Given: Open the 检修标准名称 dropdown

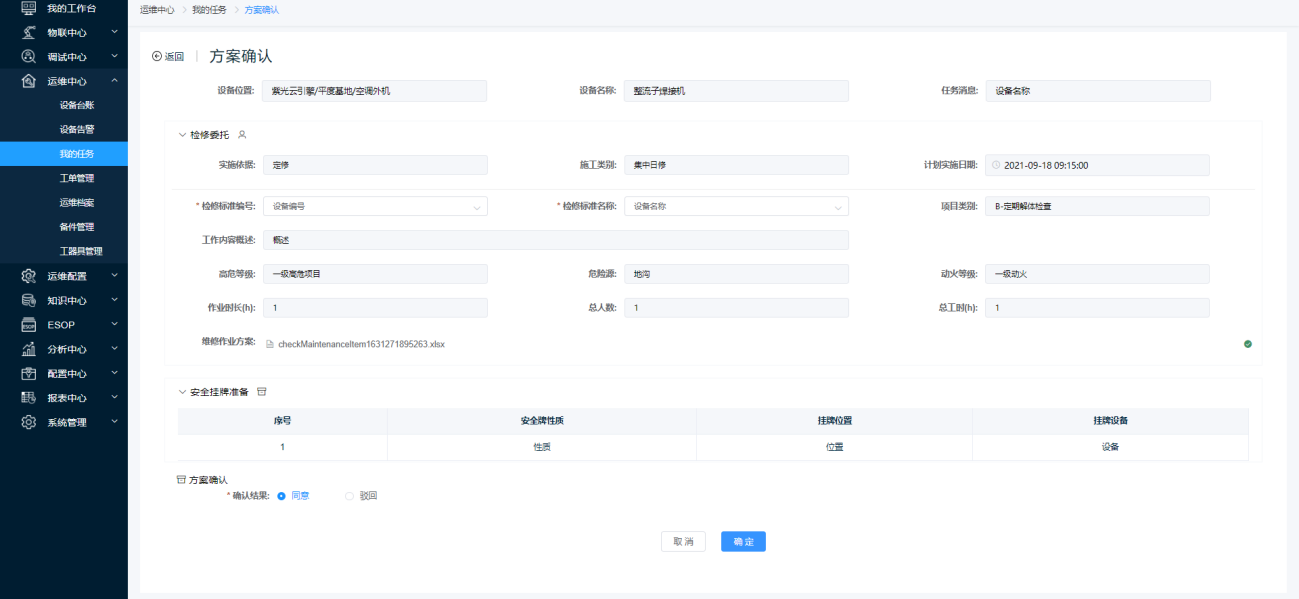Looking at the screenshot, I should (x=736, y=207).
